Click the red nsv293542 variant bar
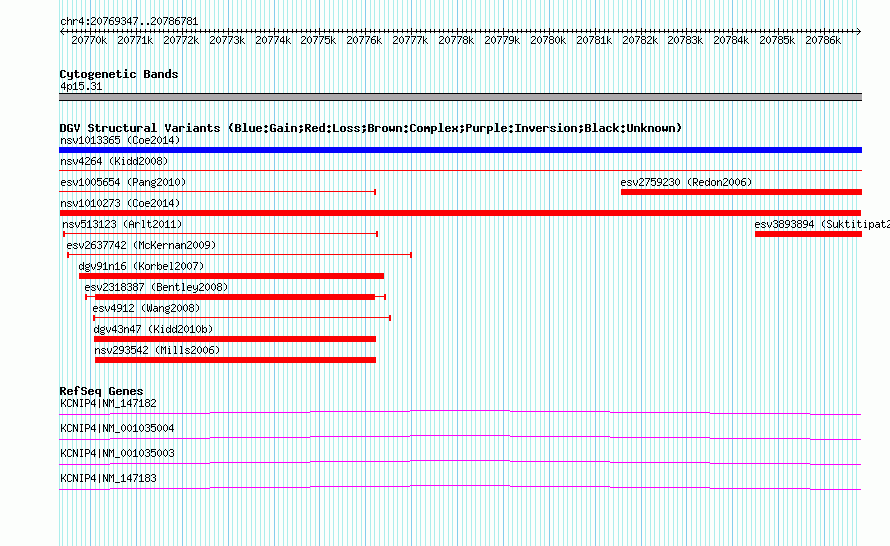The width and height of the screenshot is (890, 546). point(236,360)
